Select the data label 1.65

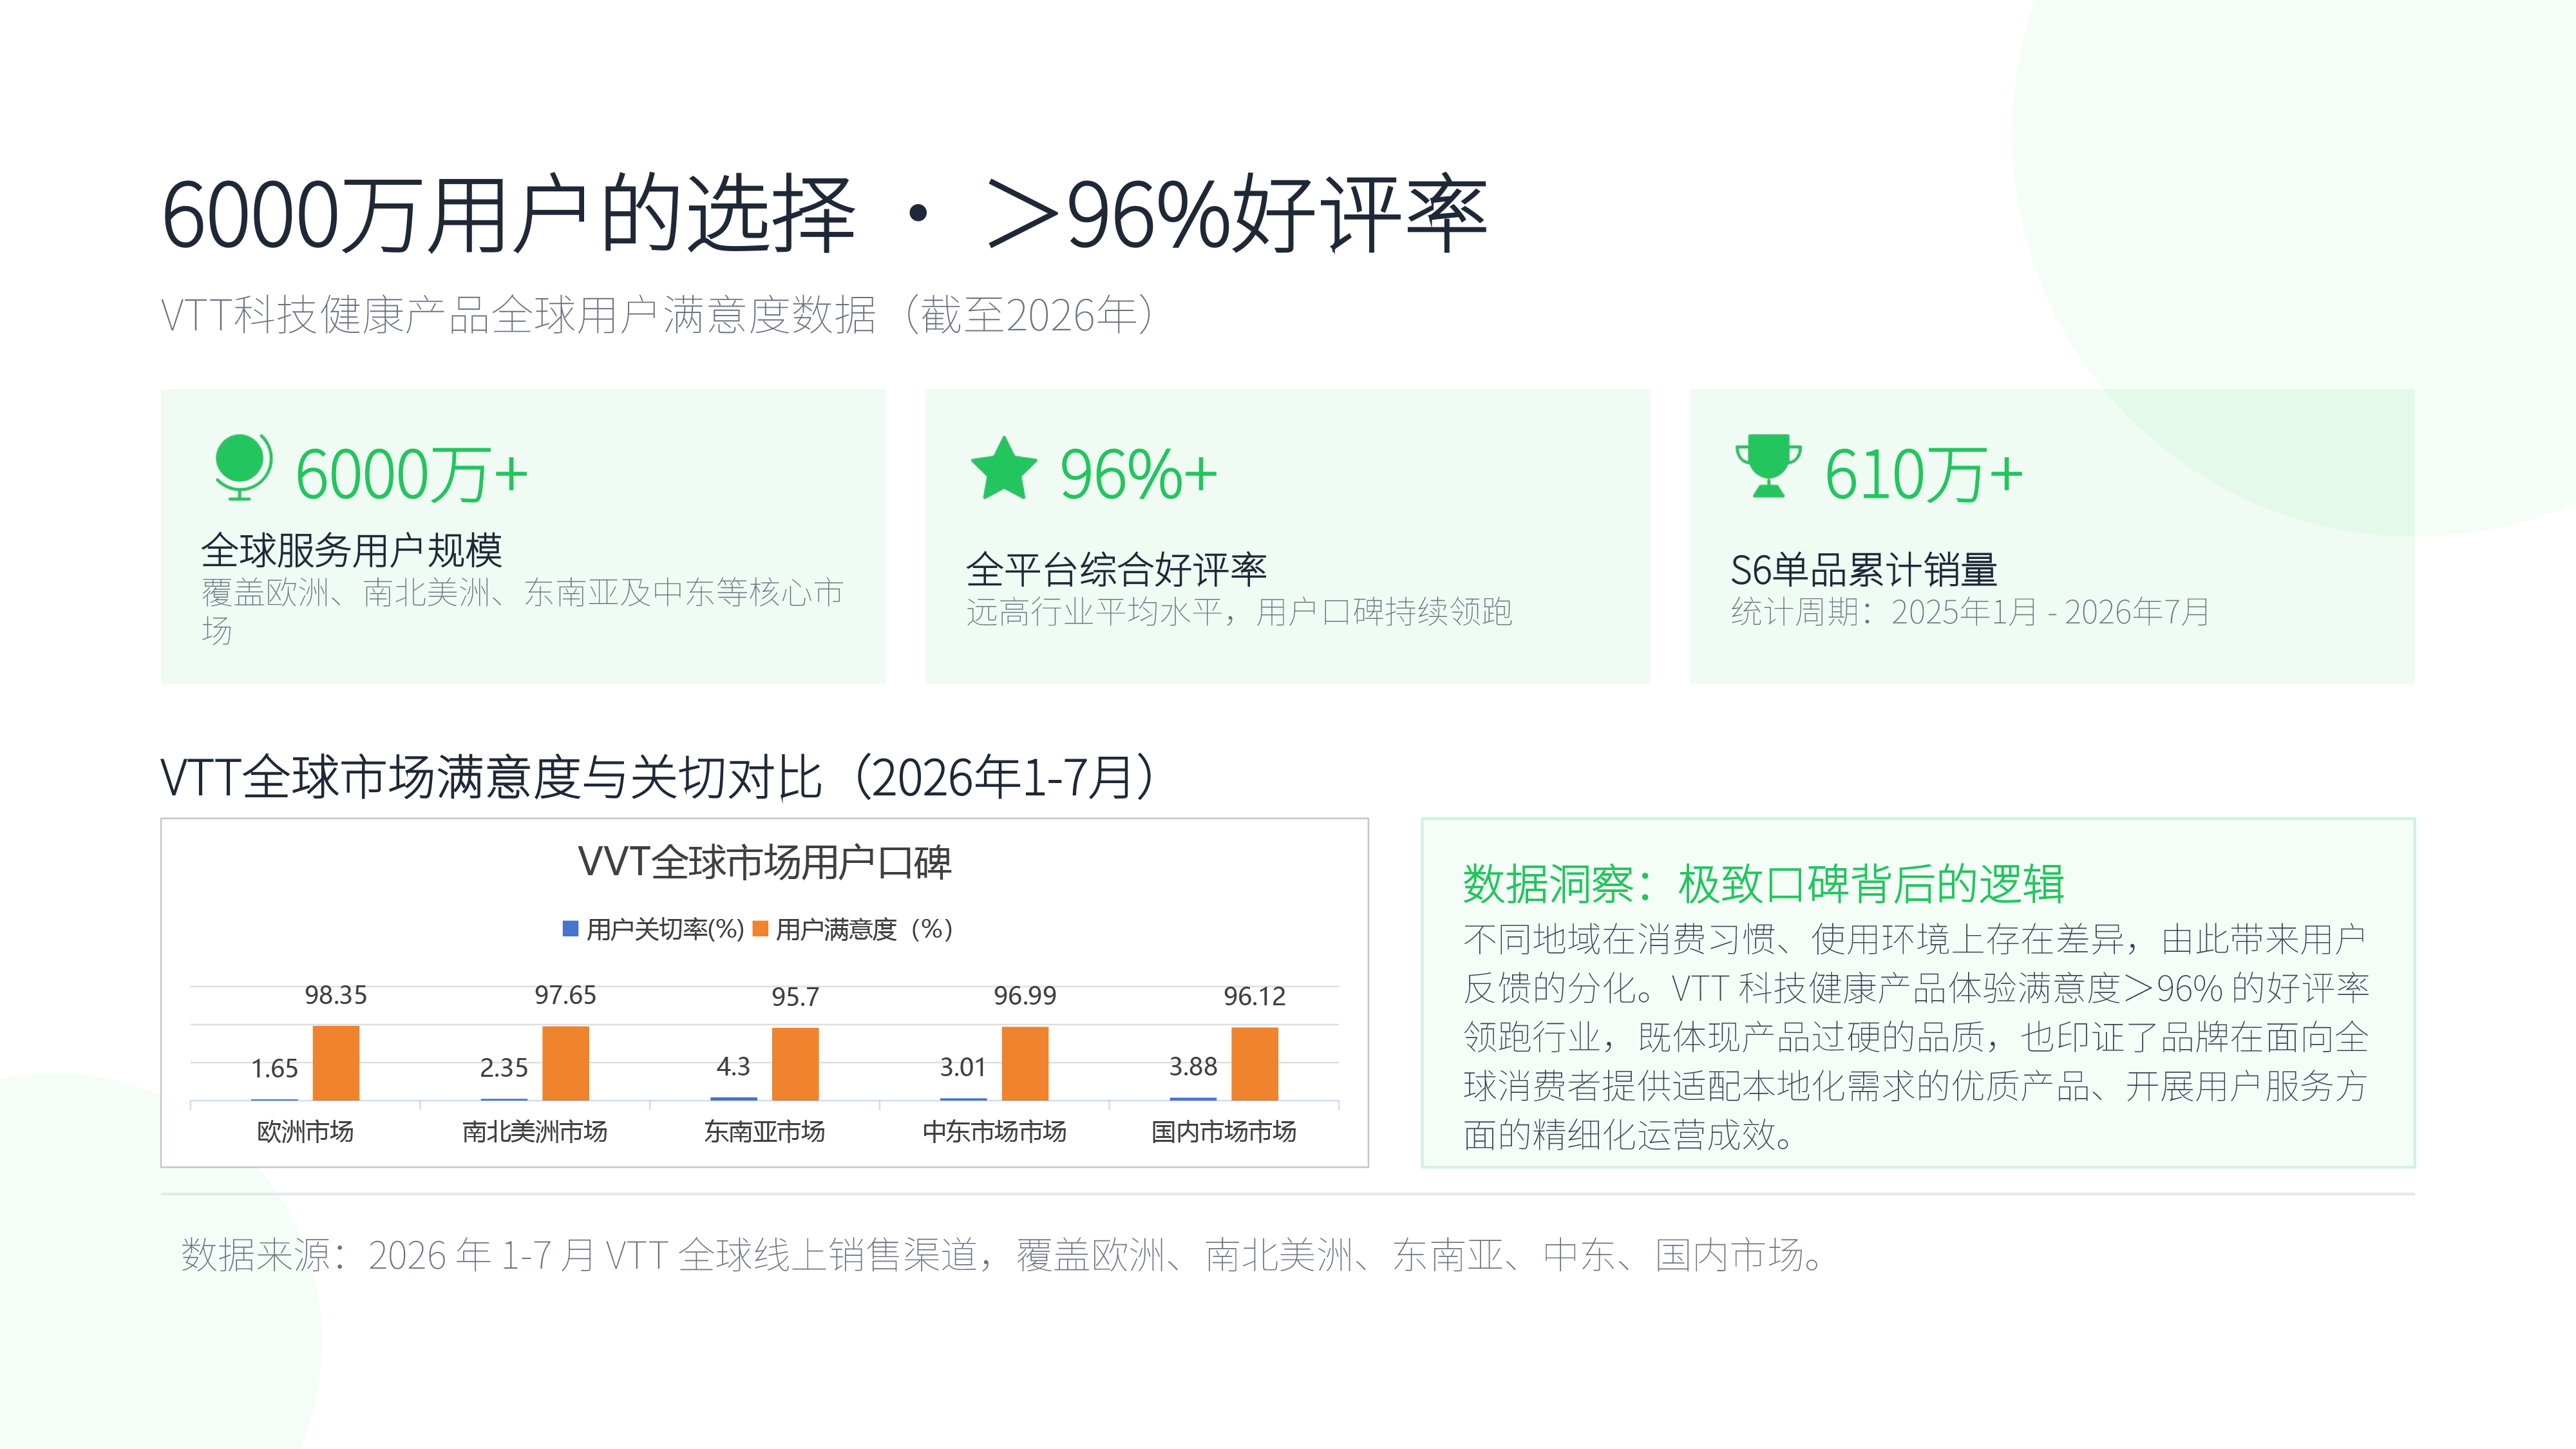[275, 1069]
